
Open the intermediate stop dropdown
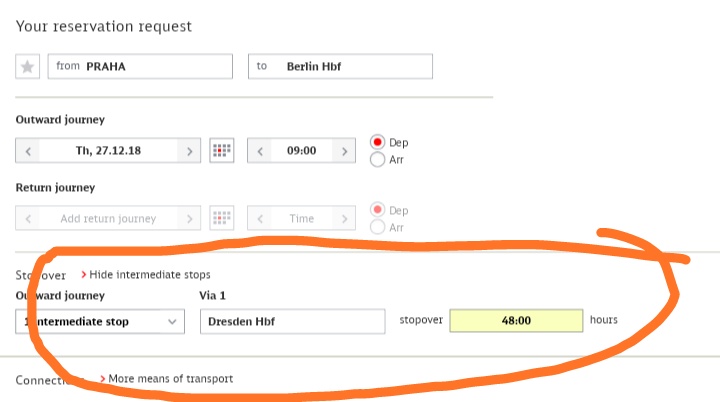(100, 322)
